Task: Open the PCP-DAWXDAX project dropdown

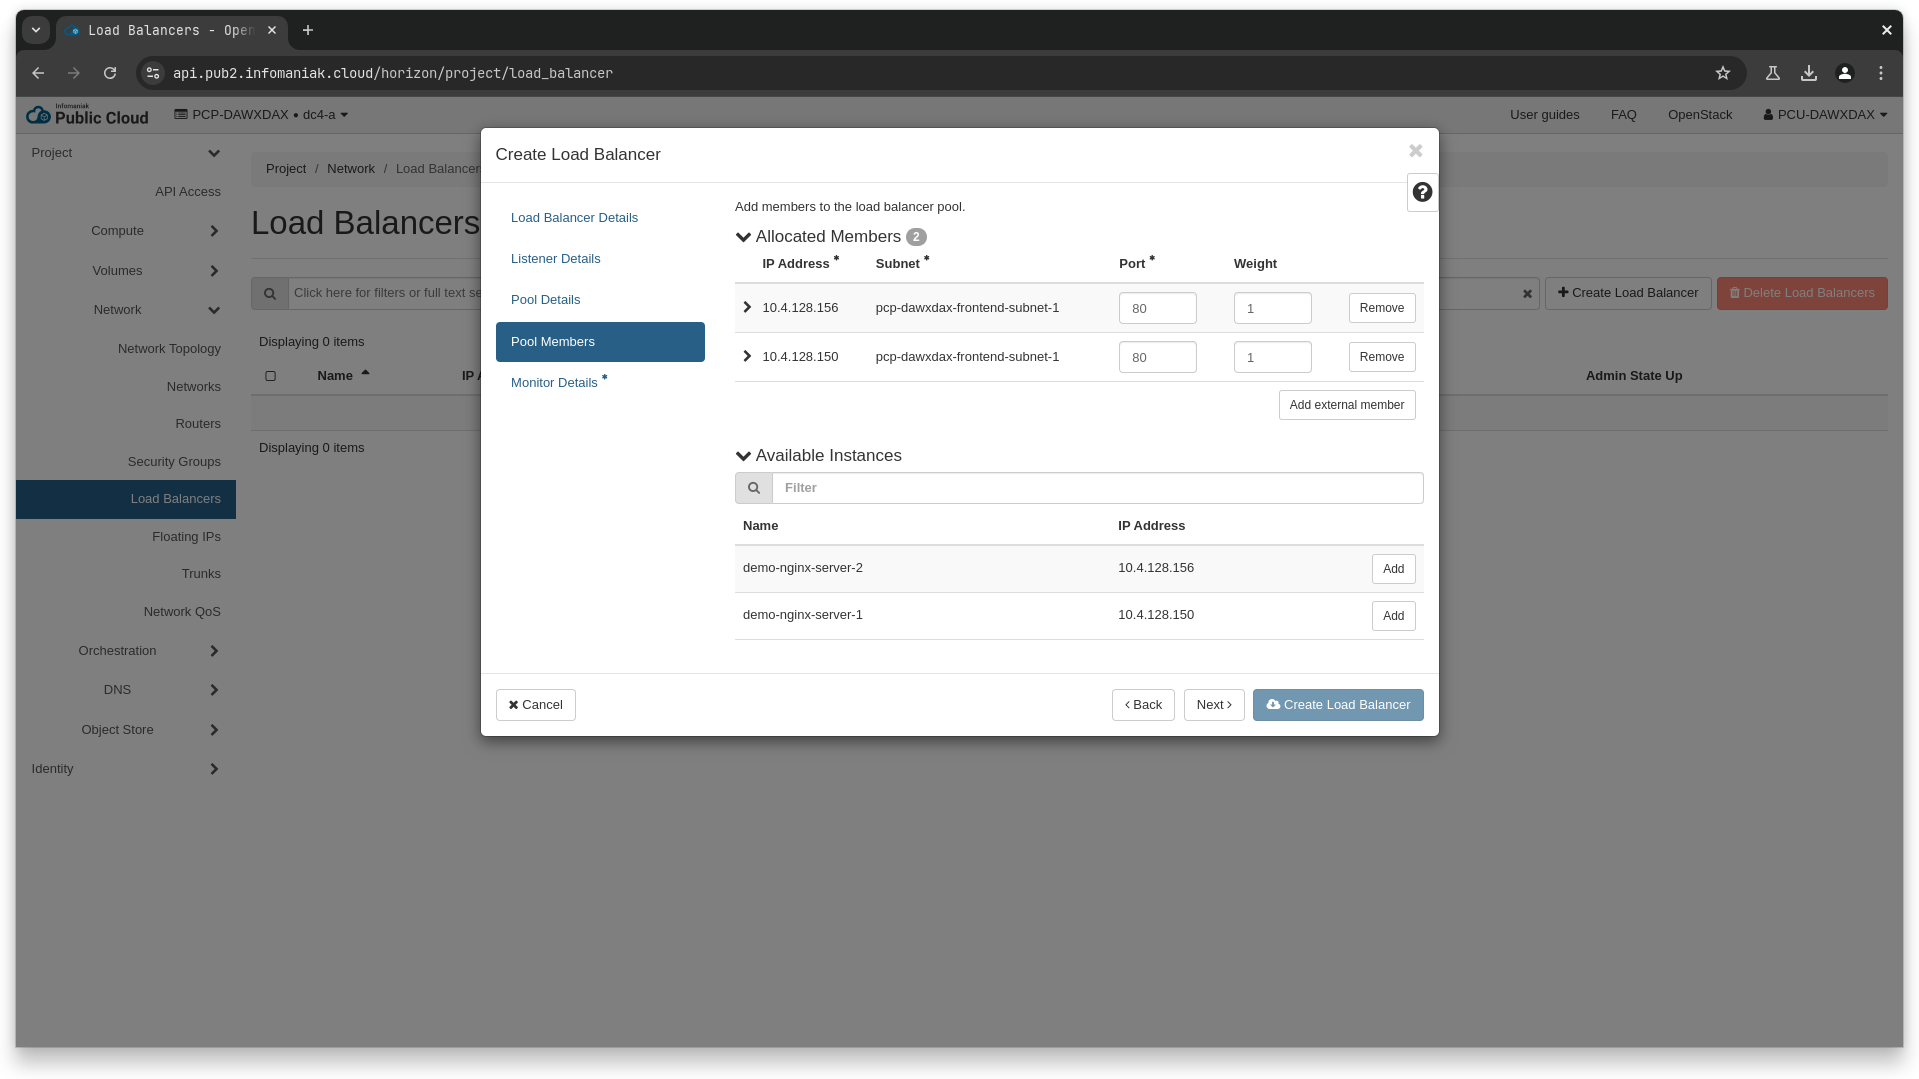Action: point(261,115)
